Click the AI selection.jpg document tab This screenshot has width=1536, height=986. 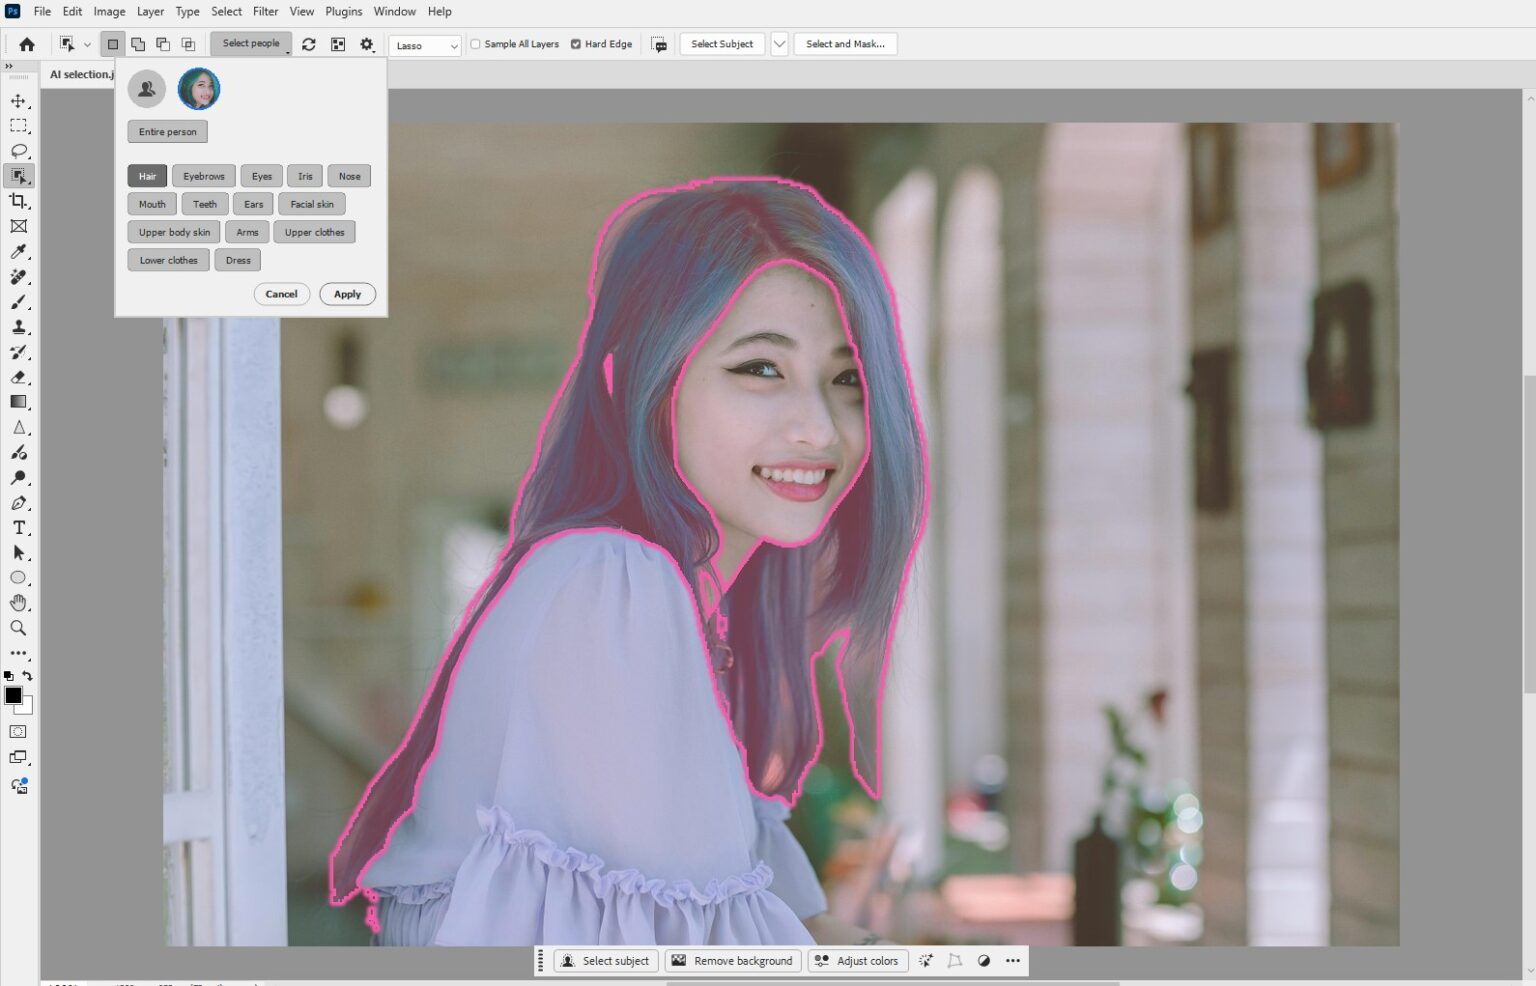(82, 73)
